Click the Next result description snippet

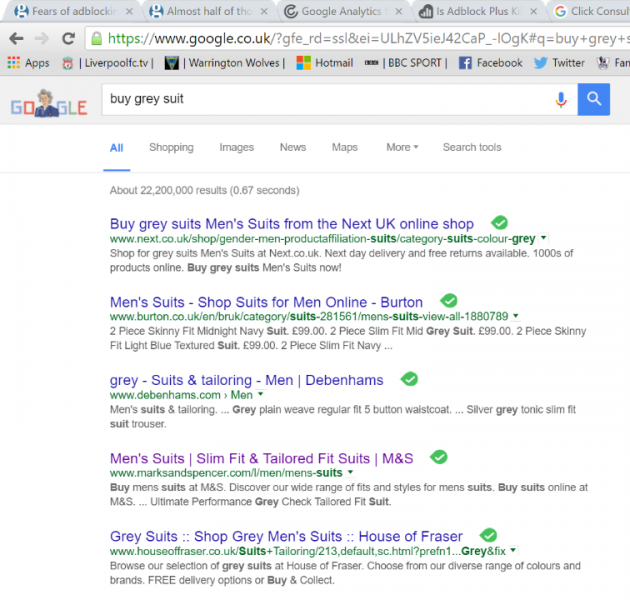342,260
